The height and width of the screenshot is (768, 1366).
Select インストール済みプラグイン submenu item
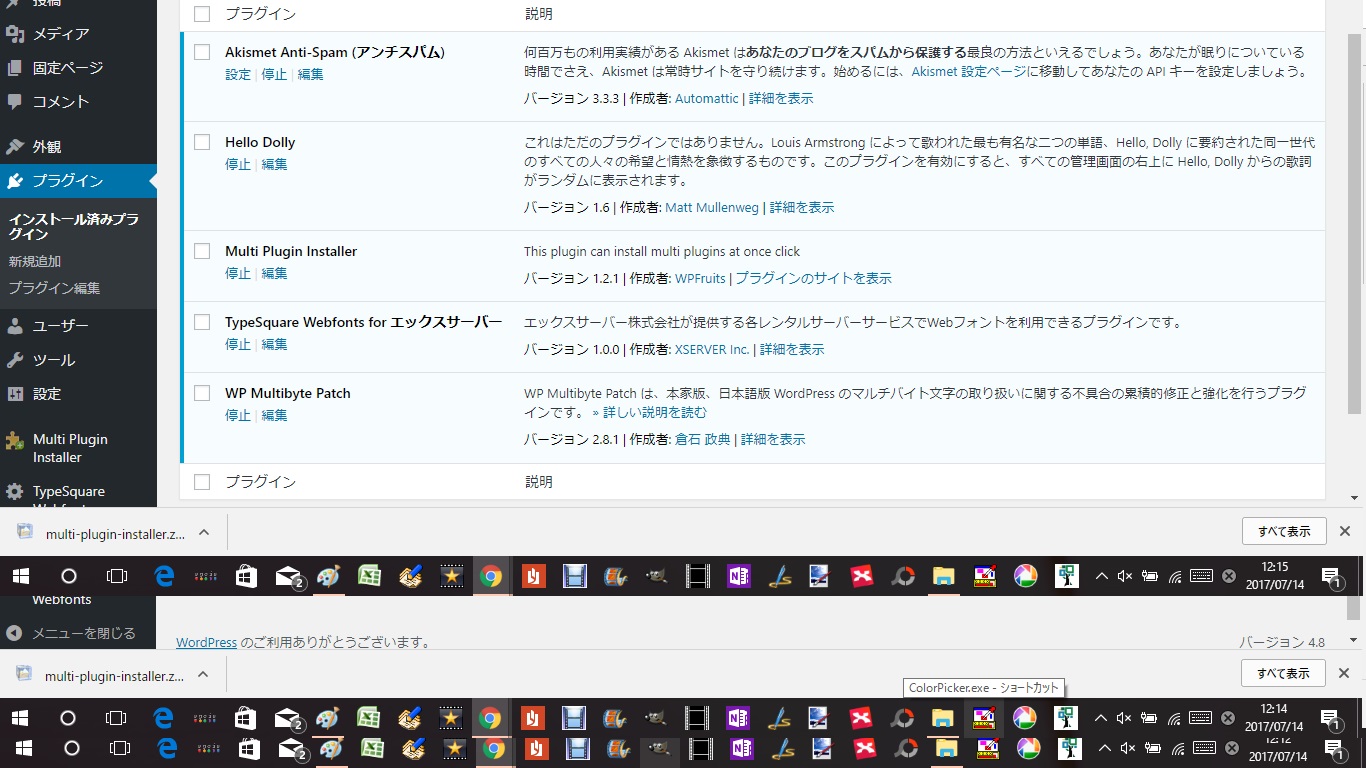coord(74,227)
